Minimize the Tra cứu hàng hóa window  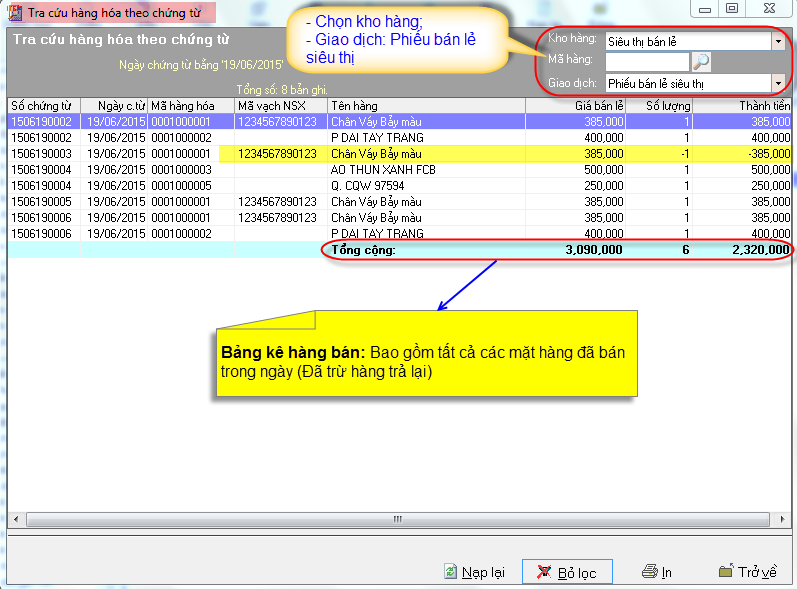(704, 8)
